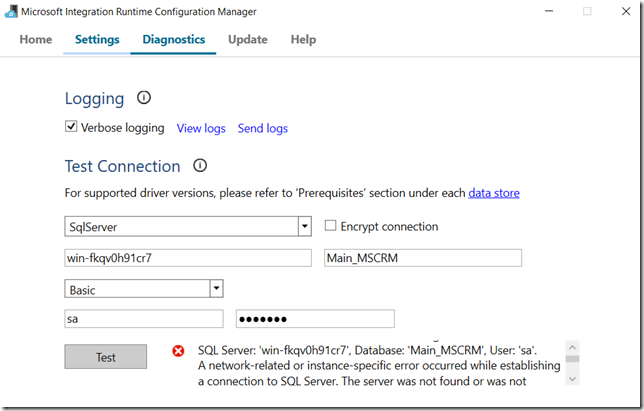Screen dimensions: 644x411
Task: Close the Configuration Manager window
Action: pyautogui.click(x=626, y=11)
